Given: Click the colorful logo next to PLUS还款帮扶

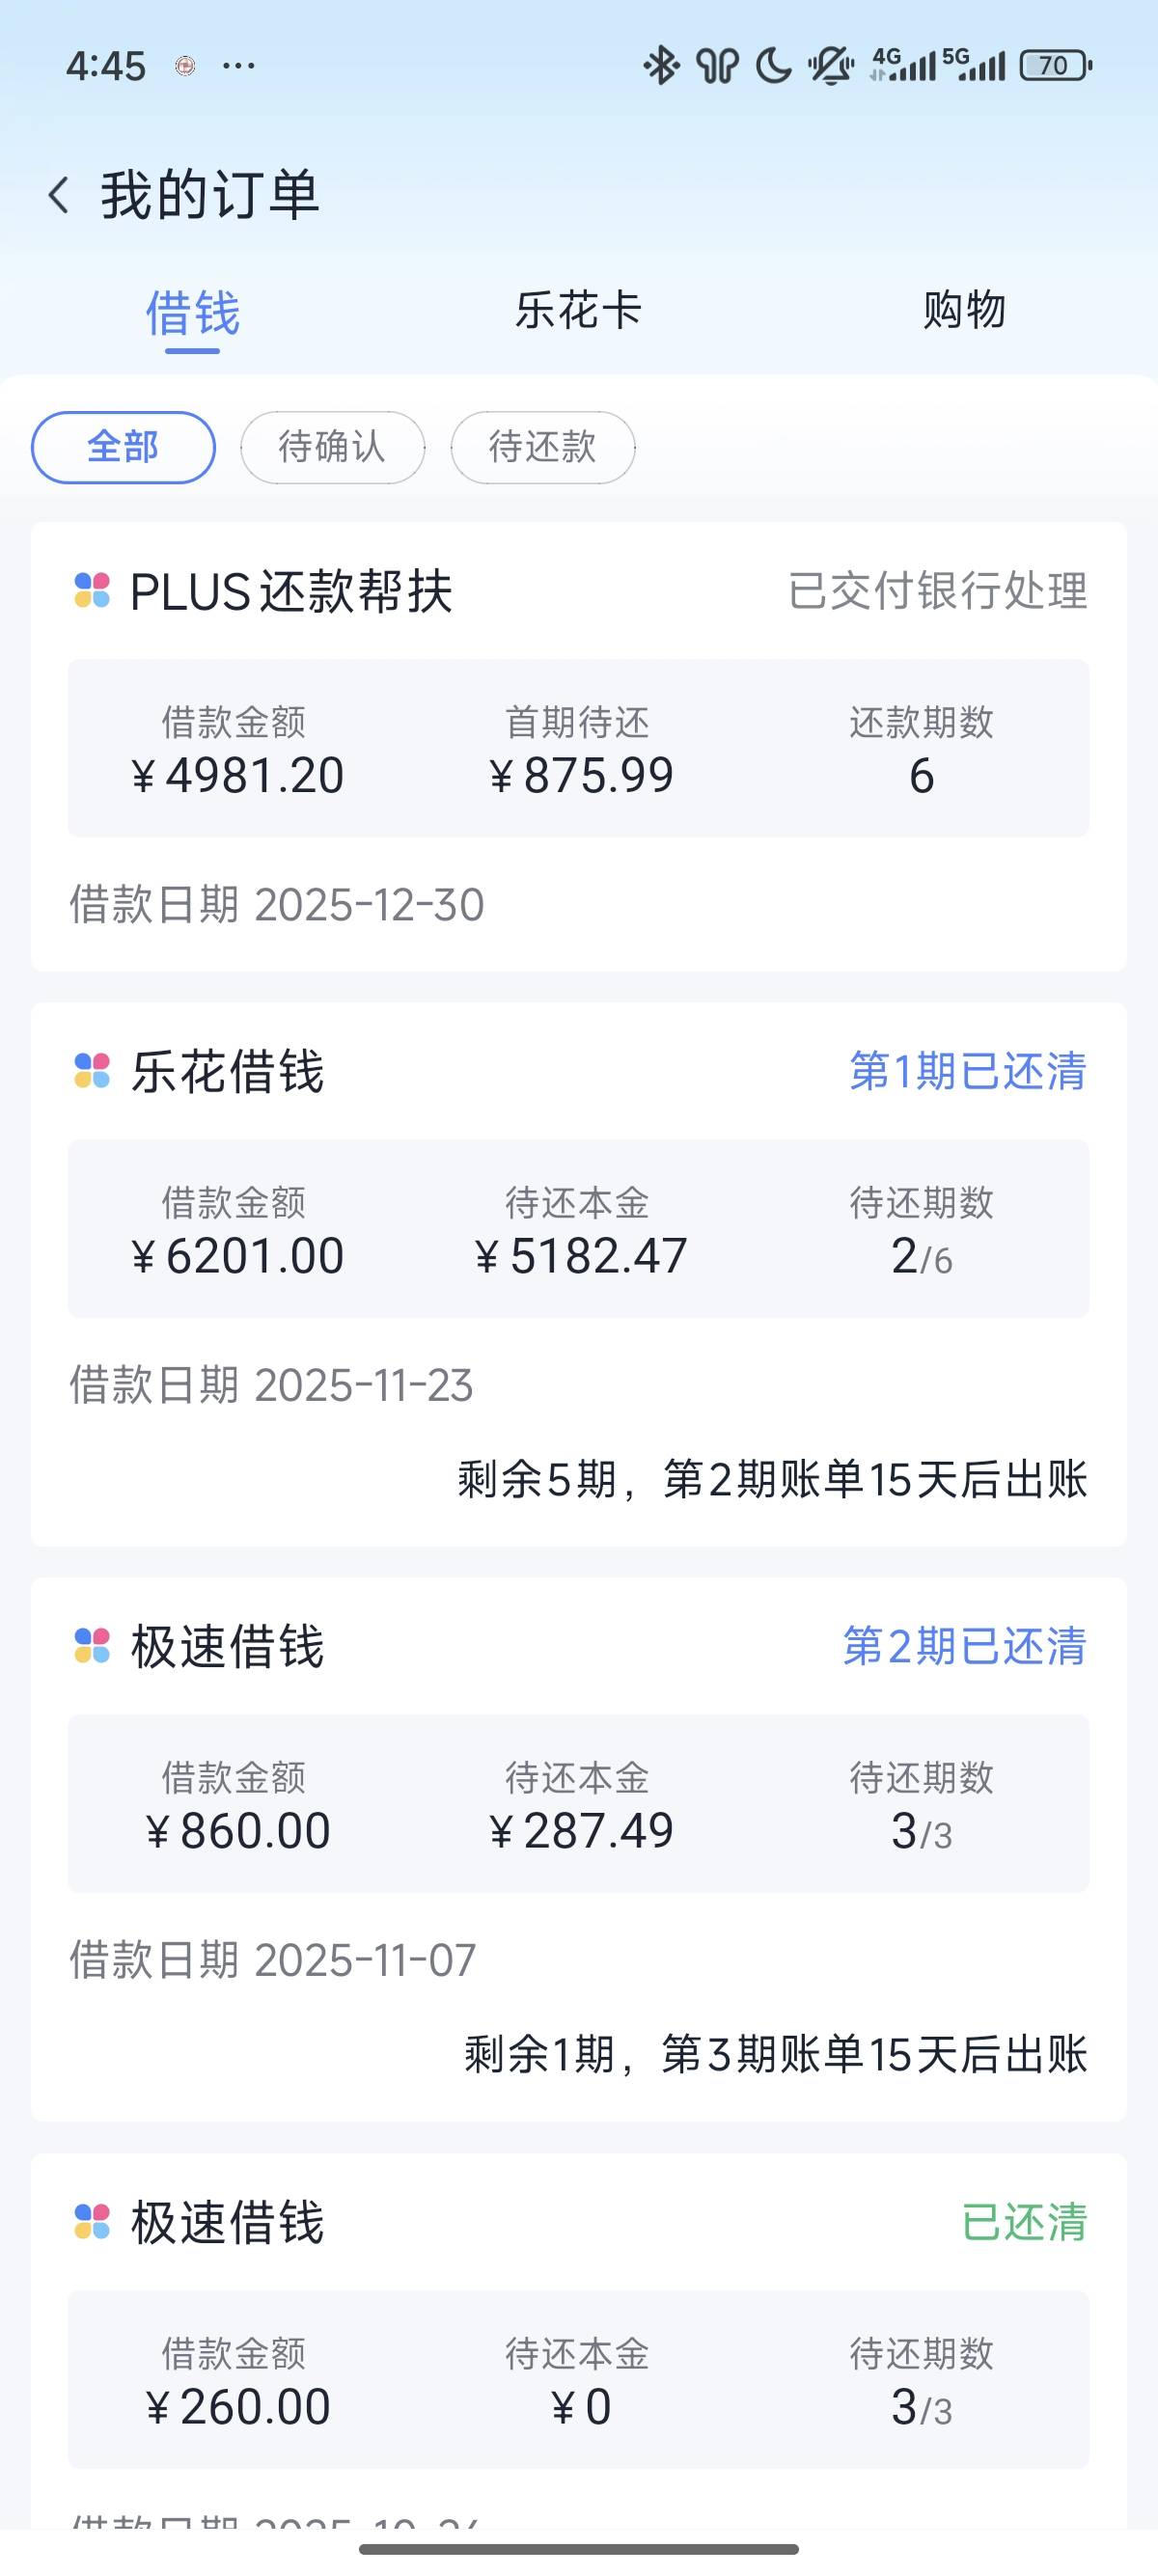Looking at the screenshot, I should (x=92, y=590).
